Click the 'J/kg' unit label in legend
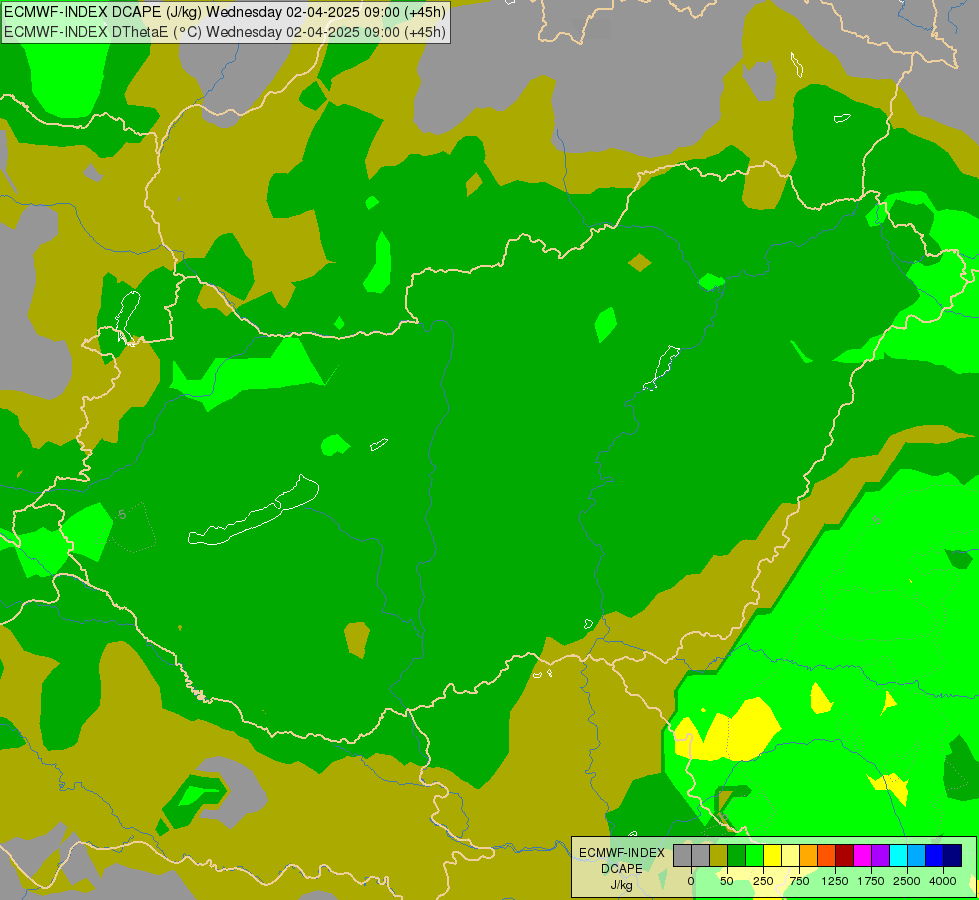The image size is (979, 900). (x=622, y=886)
